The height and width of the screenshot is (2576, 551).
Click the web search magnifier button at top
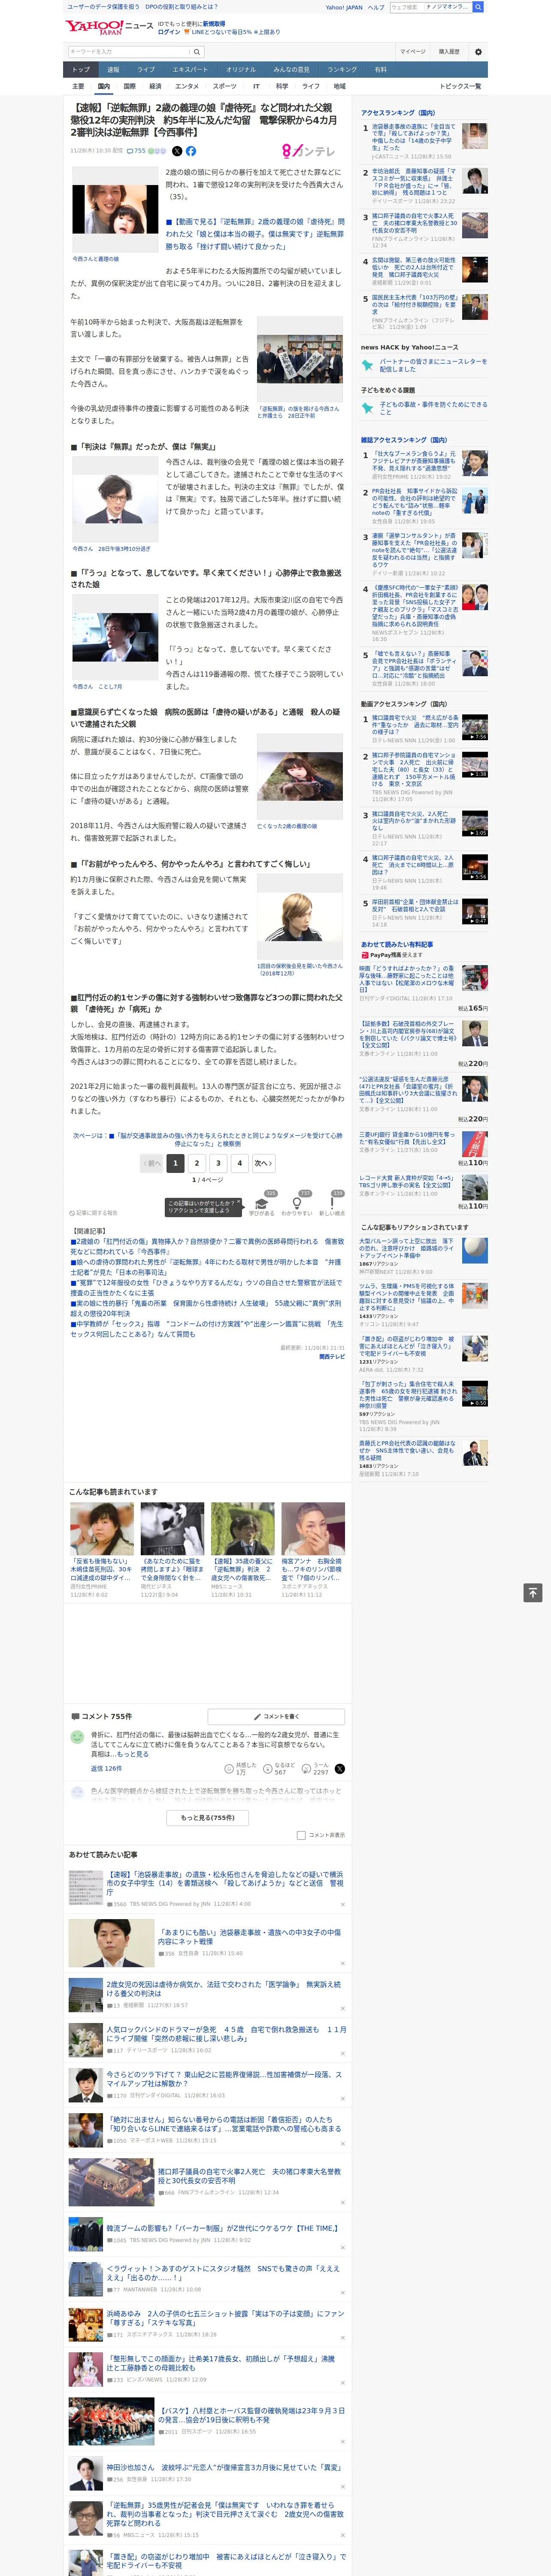click(478, 7)
